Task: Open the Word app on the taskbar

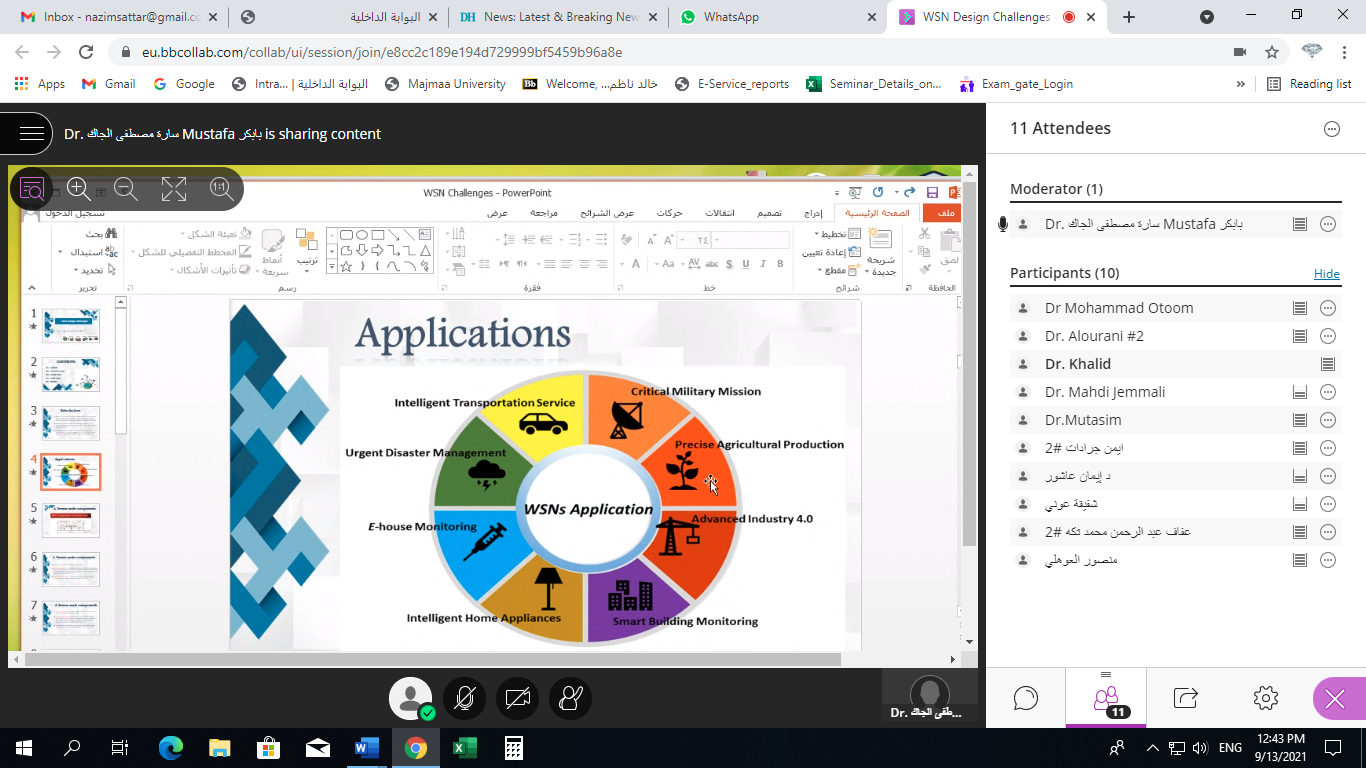Action: (366, 747)
